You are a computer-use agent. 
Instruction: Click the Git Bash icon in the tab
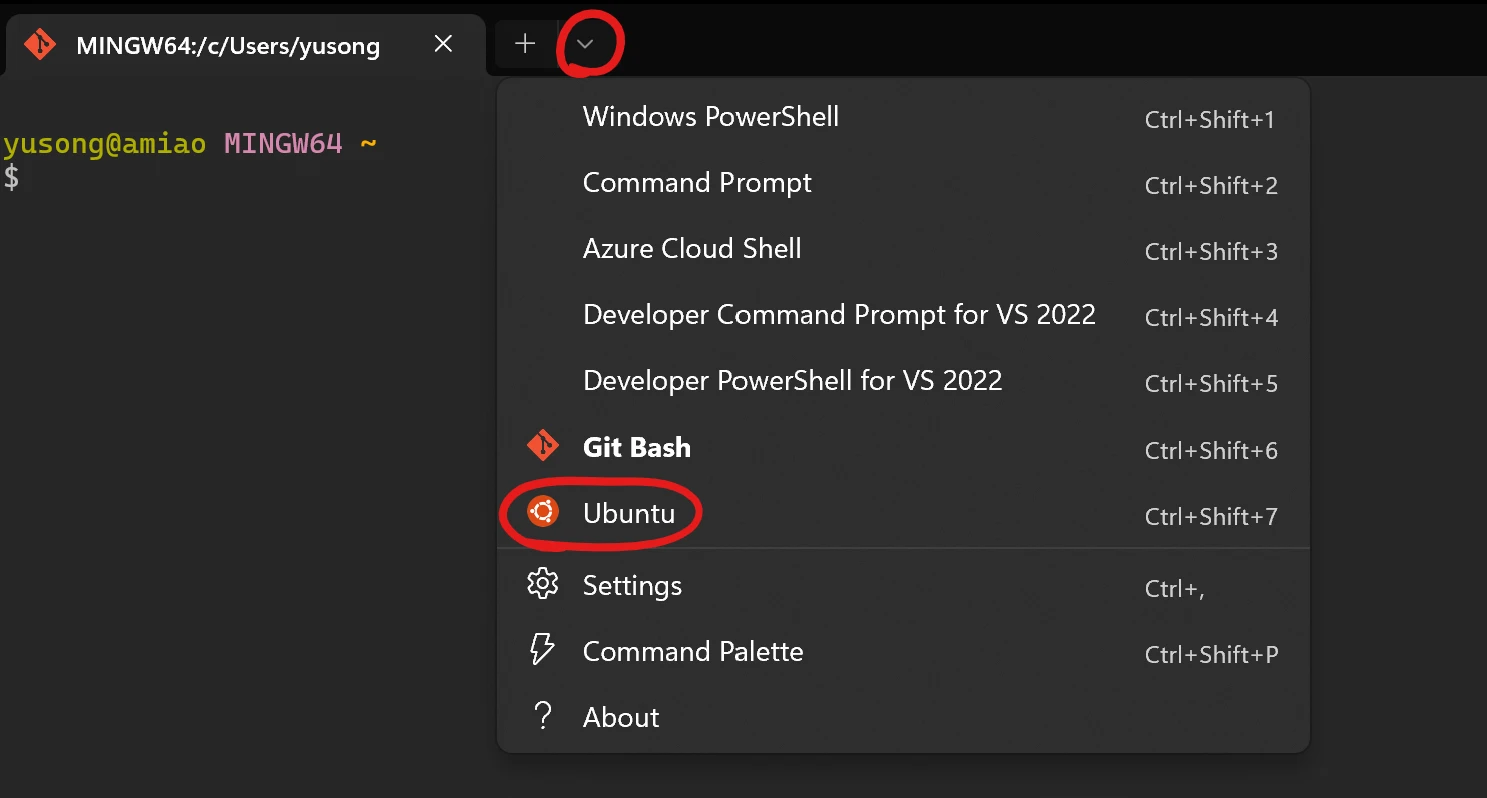point(40,45)
